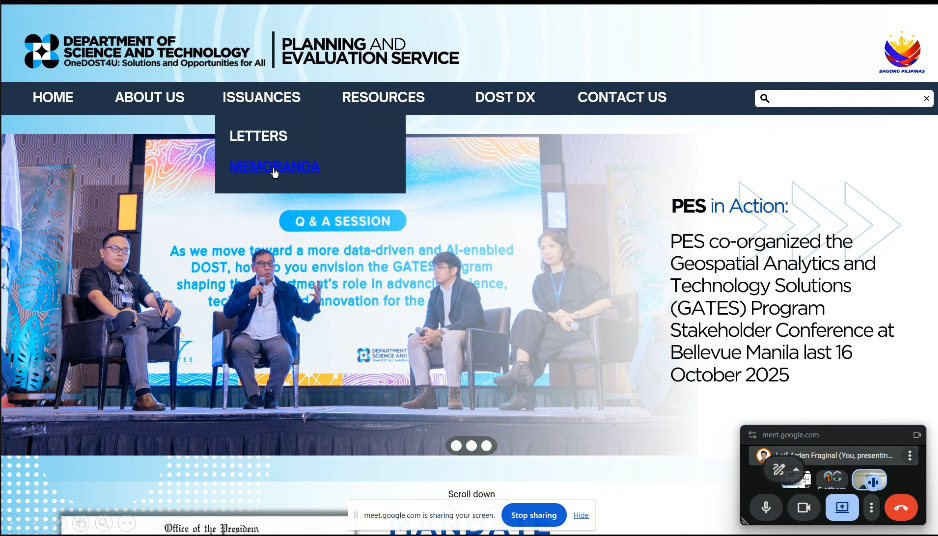Click the 'meet.google.com' text in the widget
This screenshot has width=938, height=536.
click(791, 435)
